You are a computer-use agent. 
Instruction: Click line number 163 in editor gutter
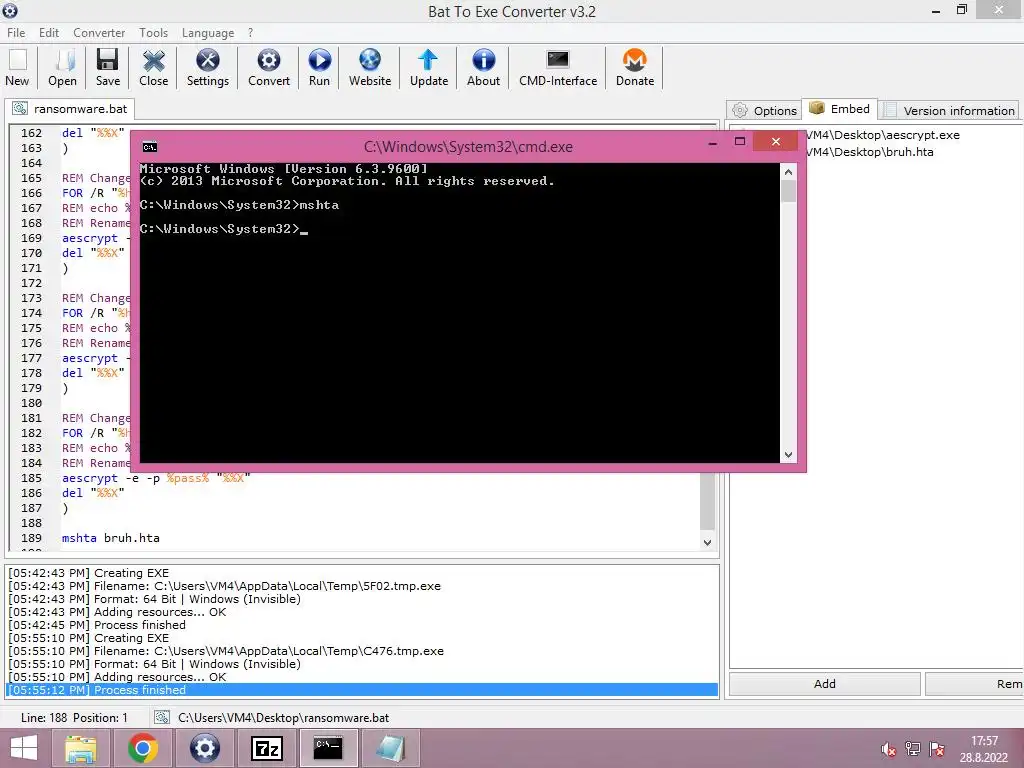pos(31,148)
